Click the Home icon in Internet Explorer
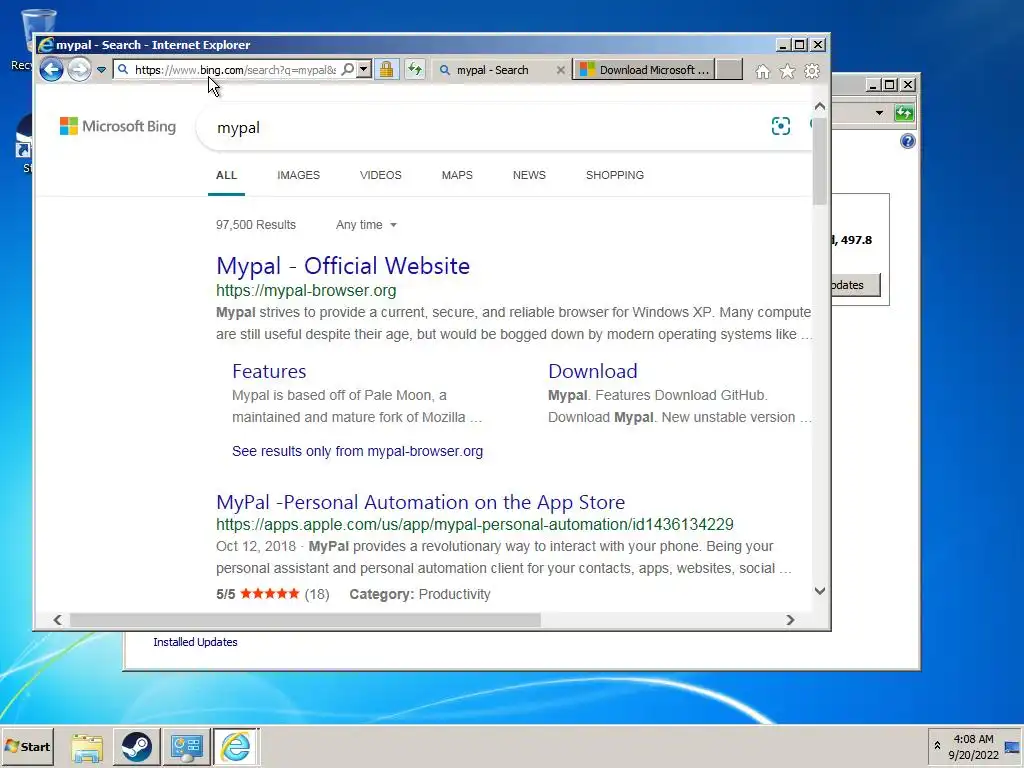Screen dimensions: 1024x768 pos(762,71)
